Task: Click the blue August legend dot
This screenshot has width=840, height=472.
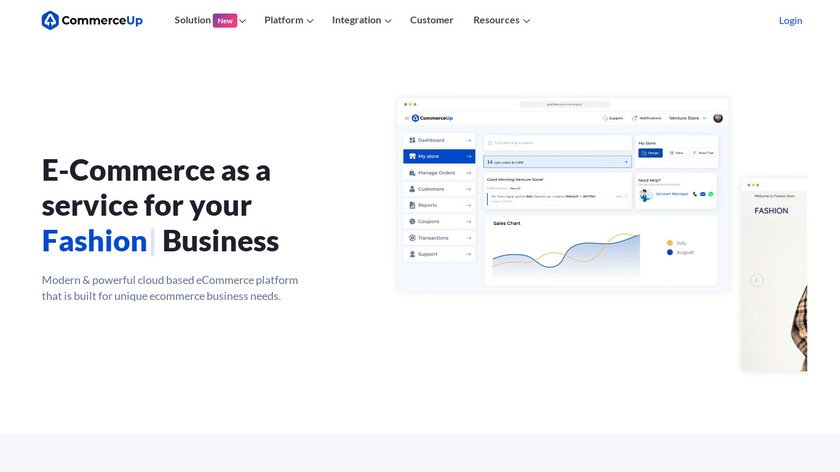Action: [x=670, y=252]
